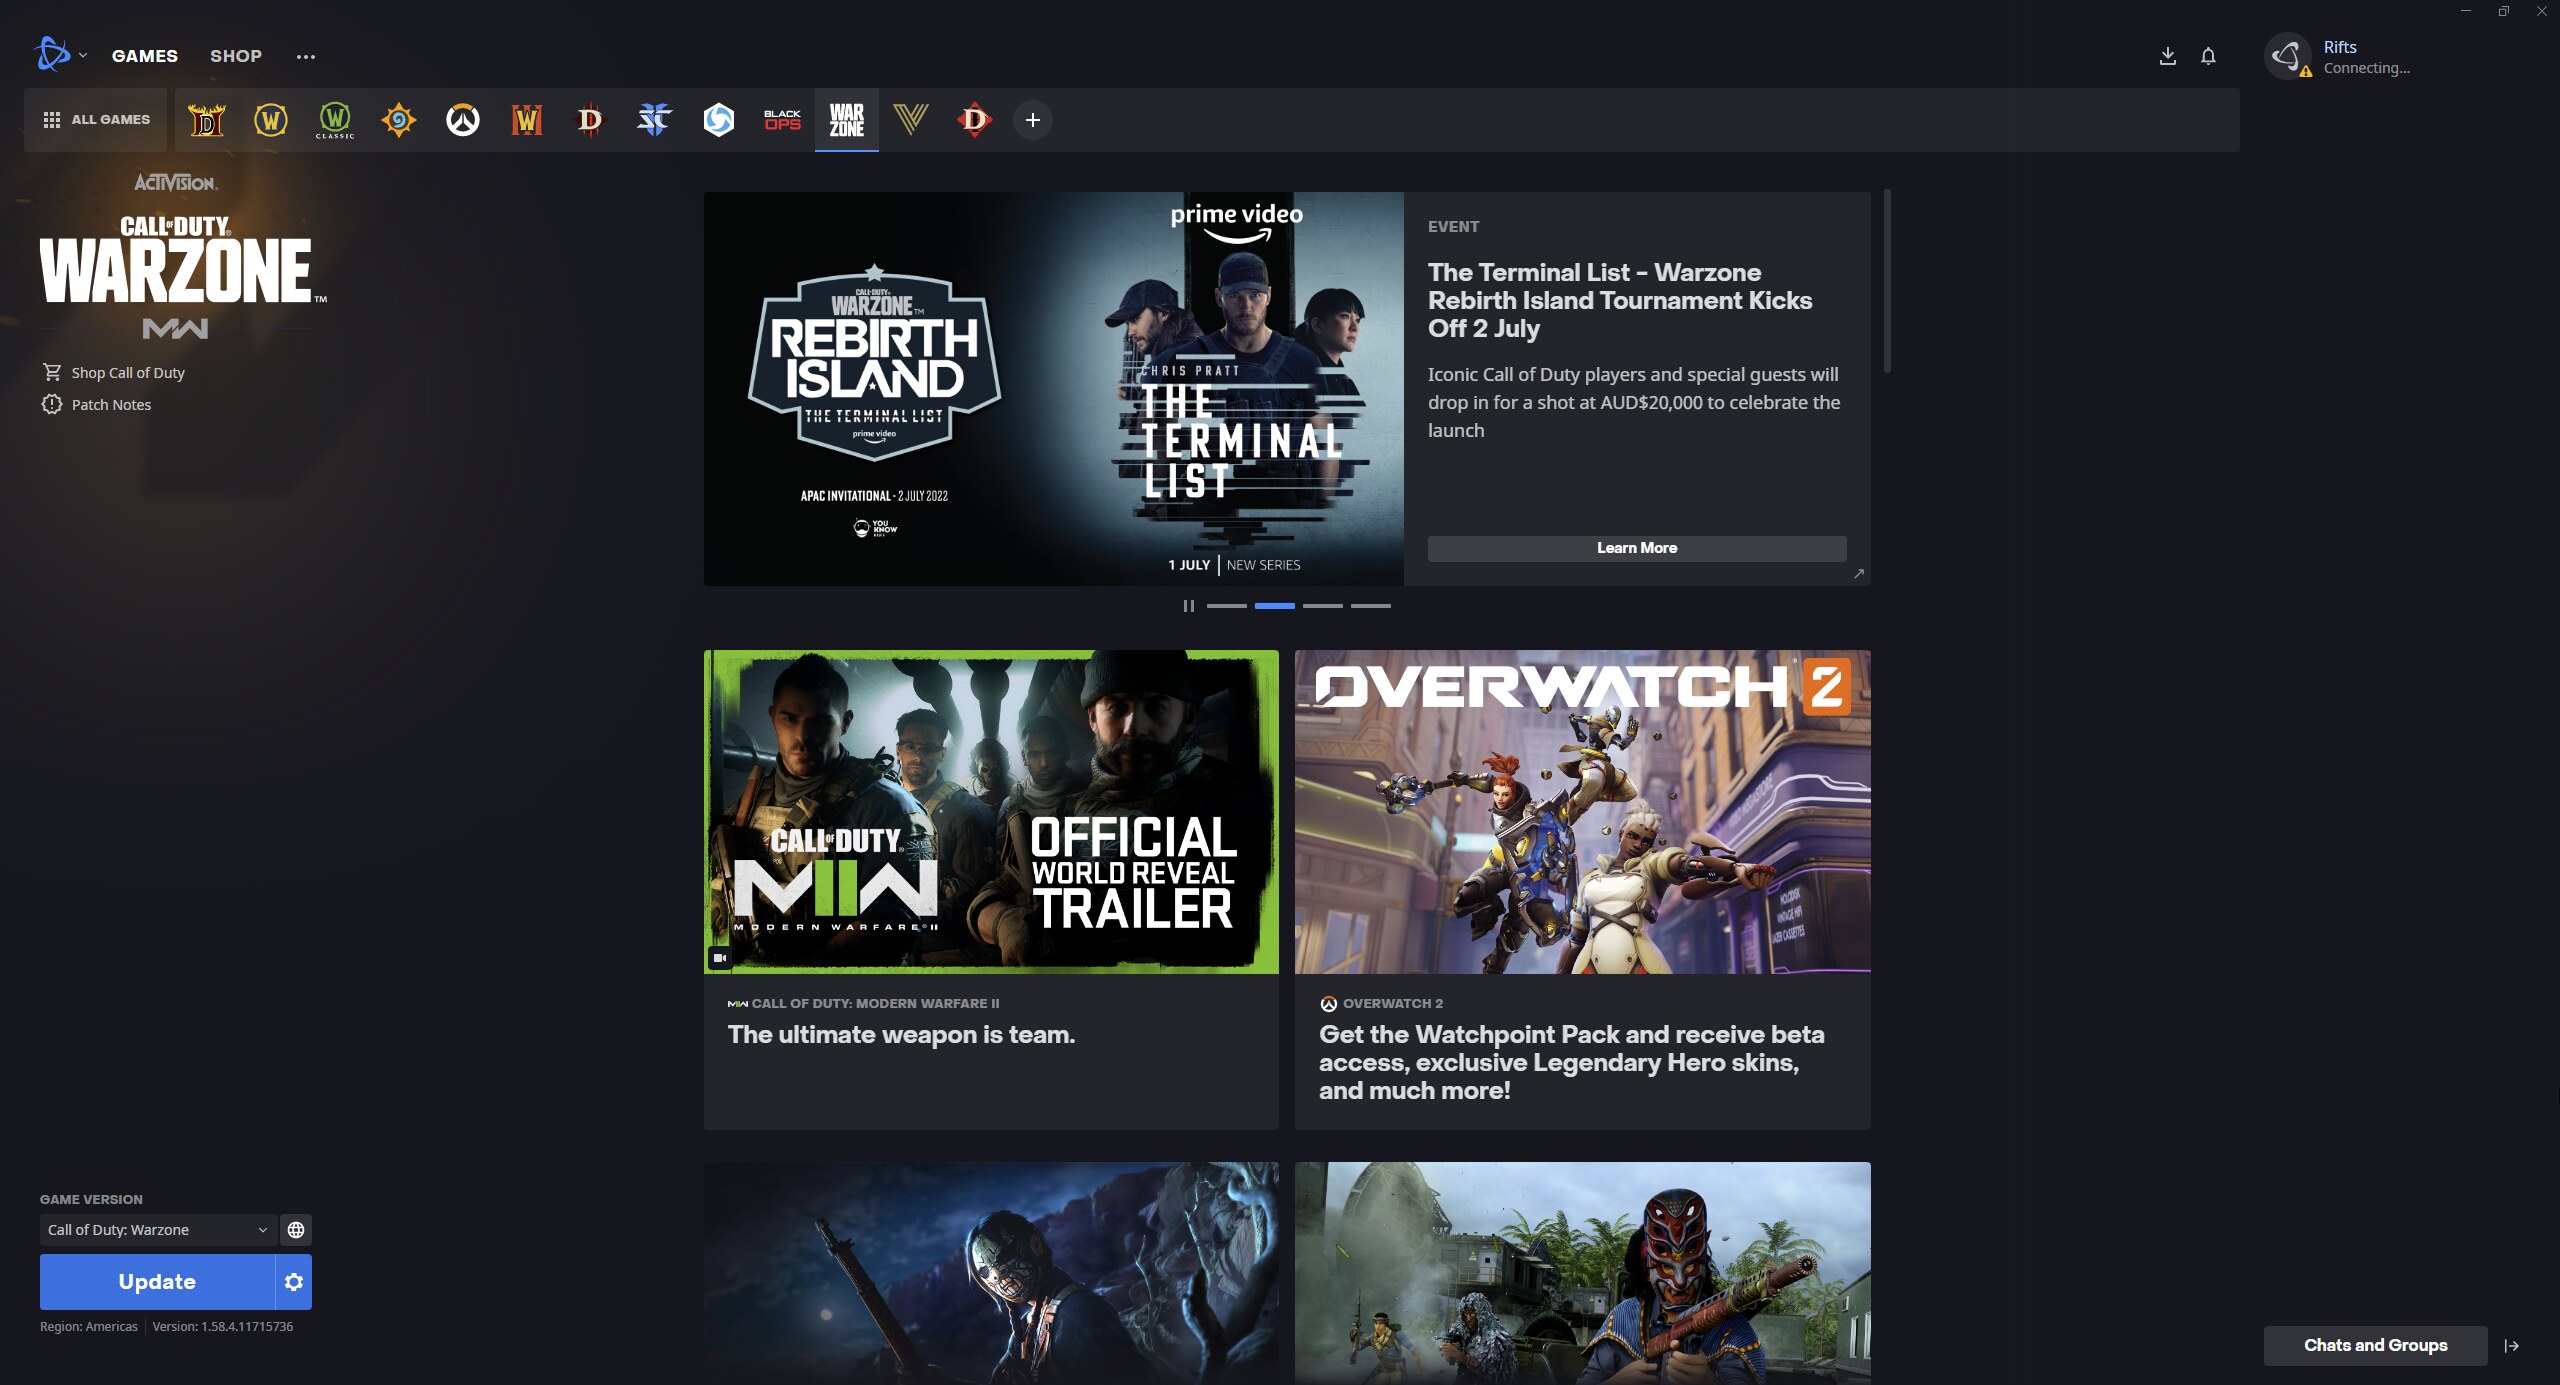
Task: Select the Black Ops game icon
Action: click(783, 120)
